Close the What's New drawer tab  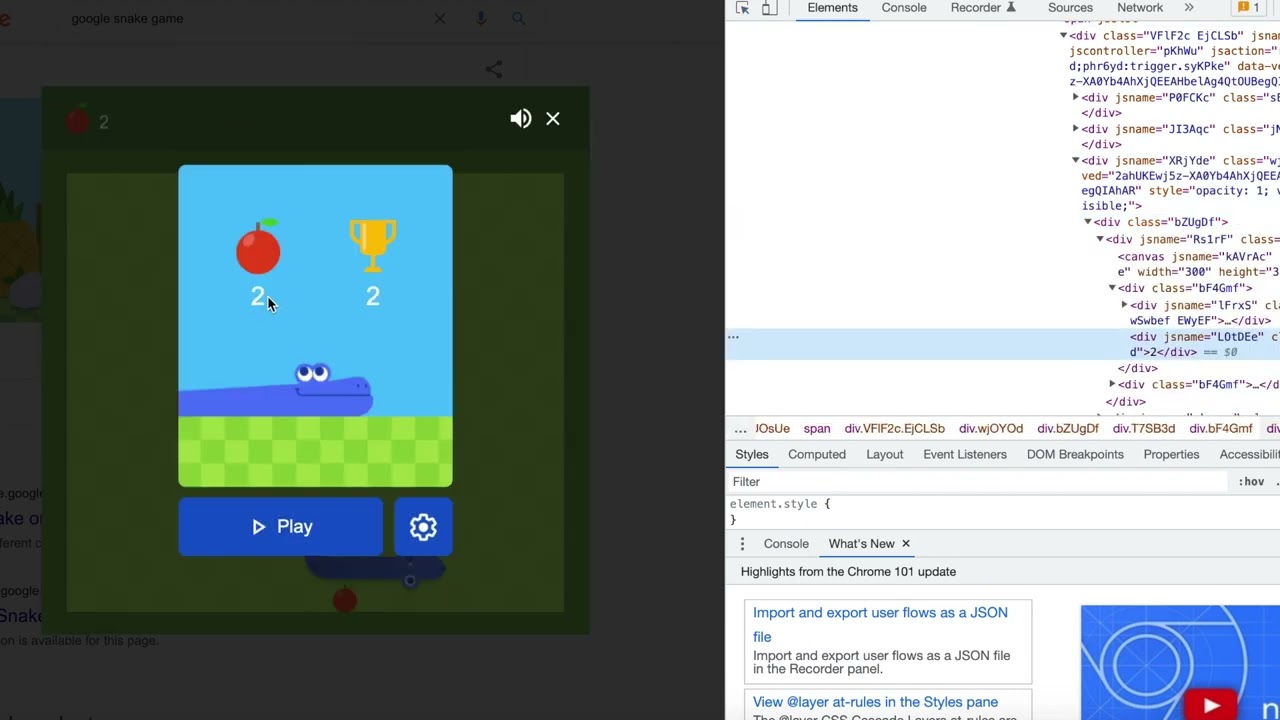coord(906,544)
